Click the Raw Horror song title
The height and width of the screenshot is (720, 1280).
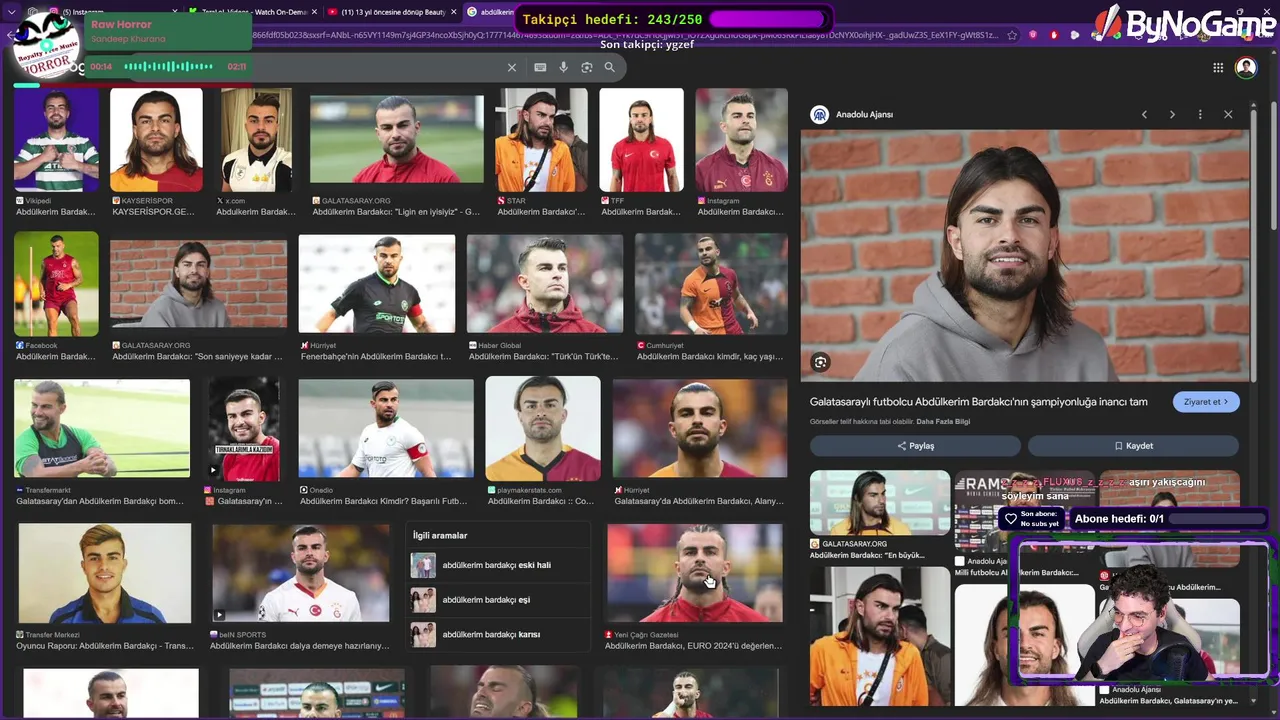121,24
